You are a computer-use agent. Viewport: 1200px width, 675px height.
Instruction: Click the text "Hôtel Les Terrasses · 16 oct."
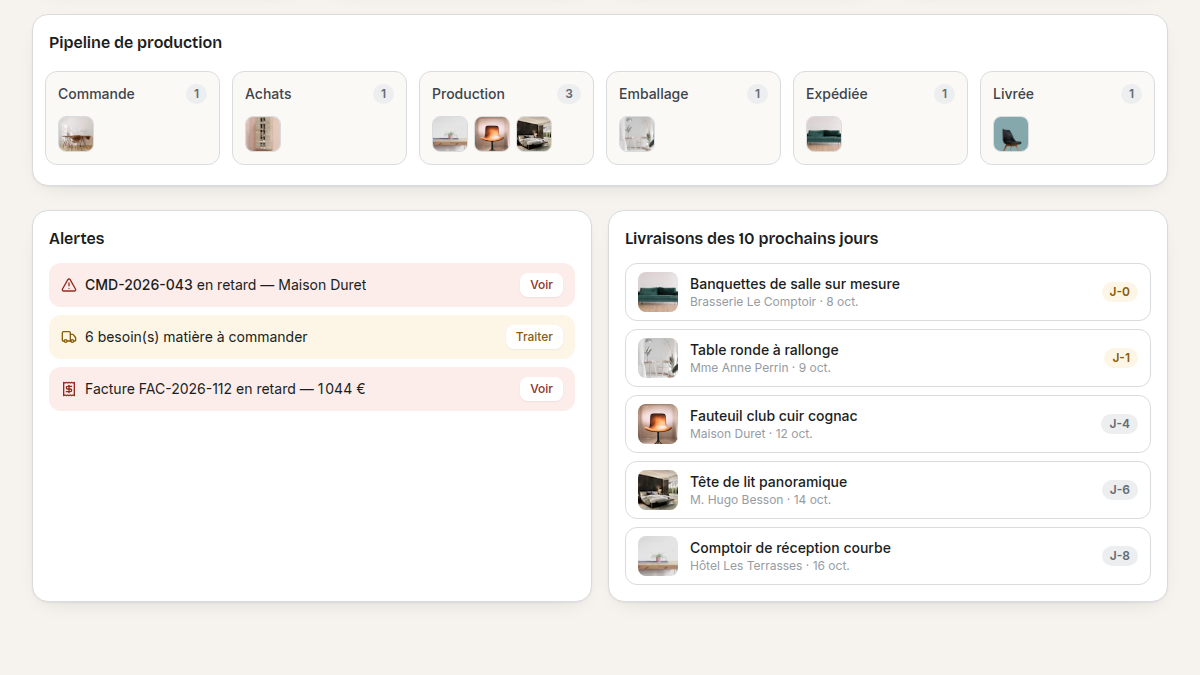coord(770,566)
